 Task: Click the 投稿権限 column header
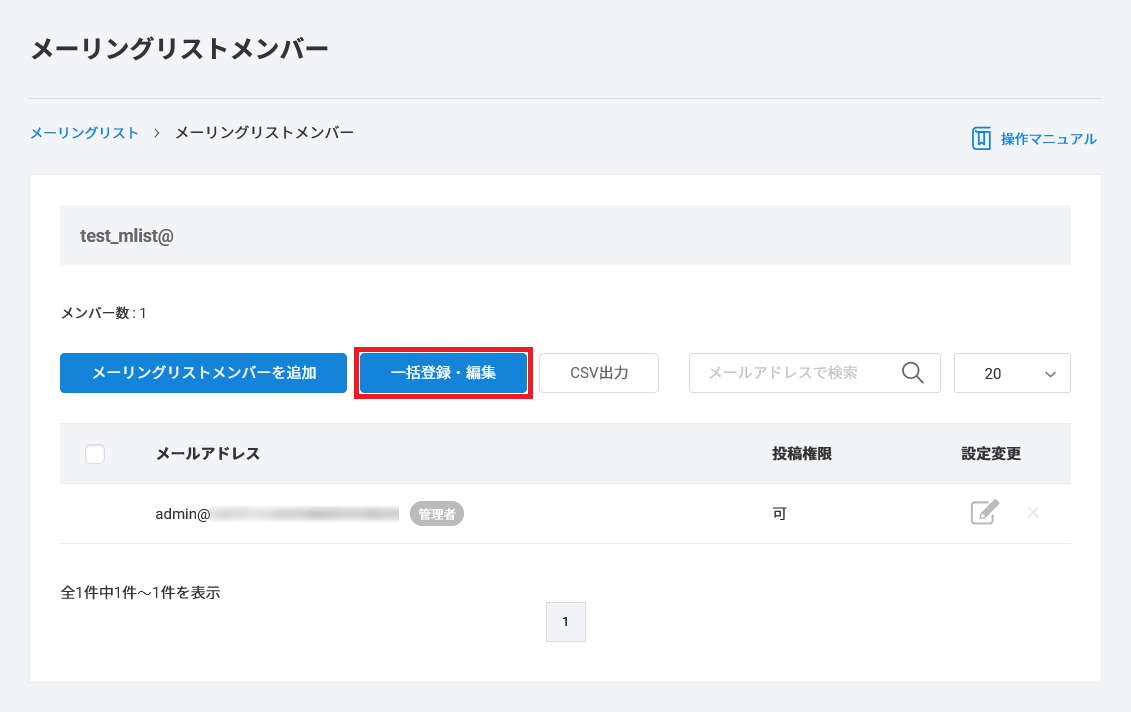pos(801,454)
